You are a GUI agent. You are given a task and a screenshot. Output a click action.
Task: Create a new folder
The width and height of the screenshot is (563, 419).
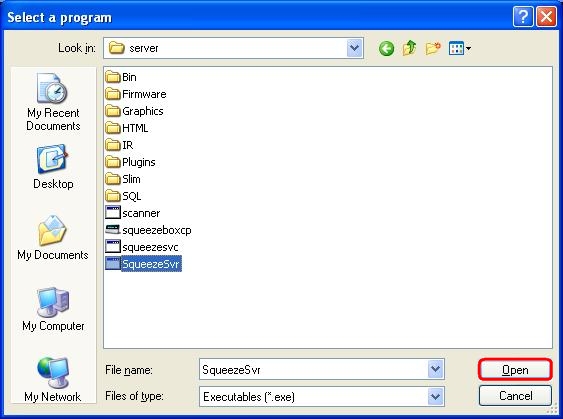[433, 48]
